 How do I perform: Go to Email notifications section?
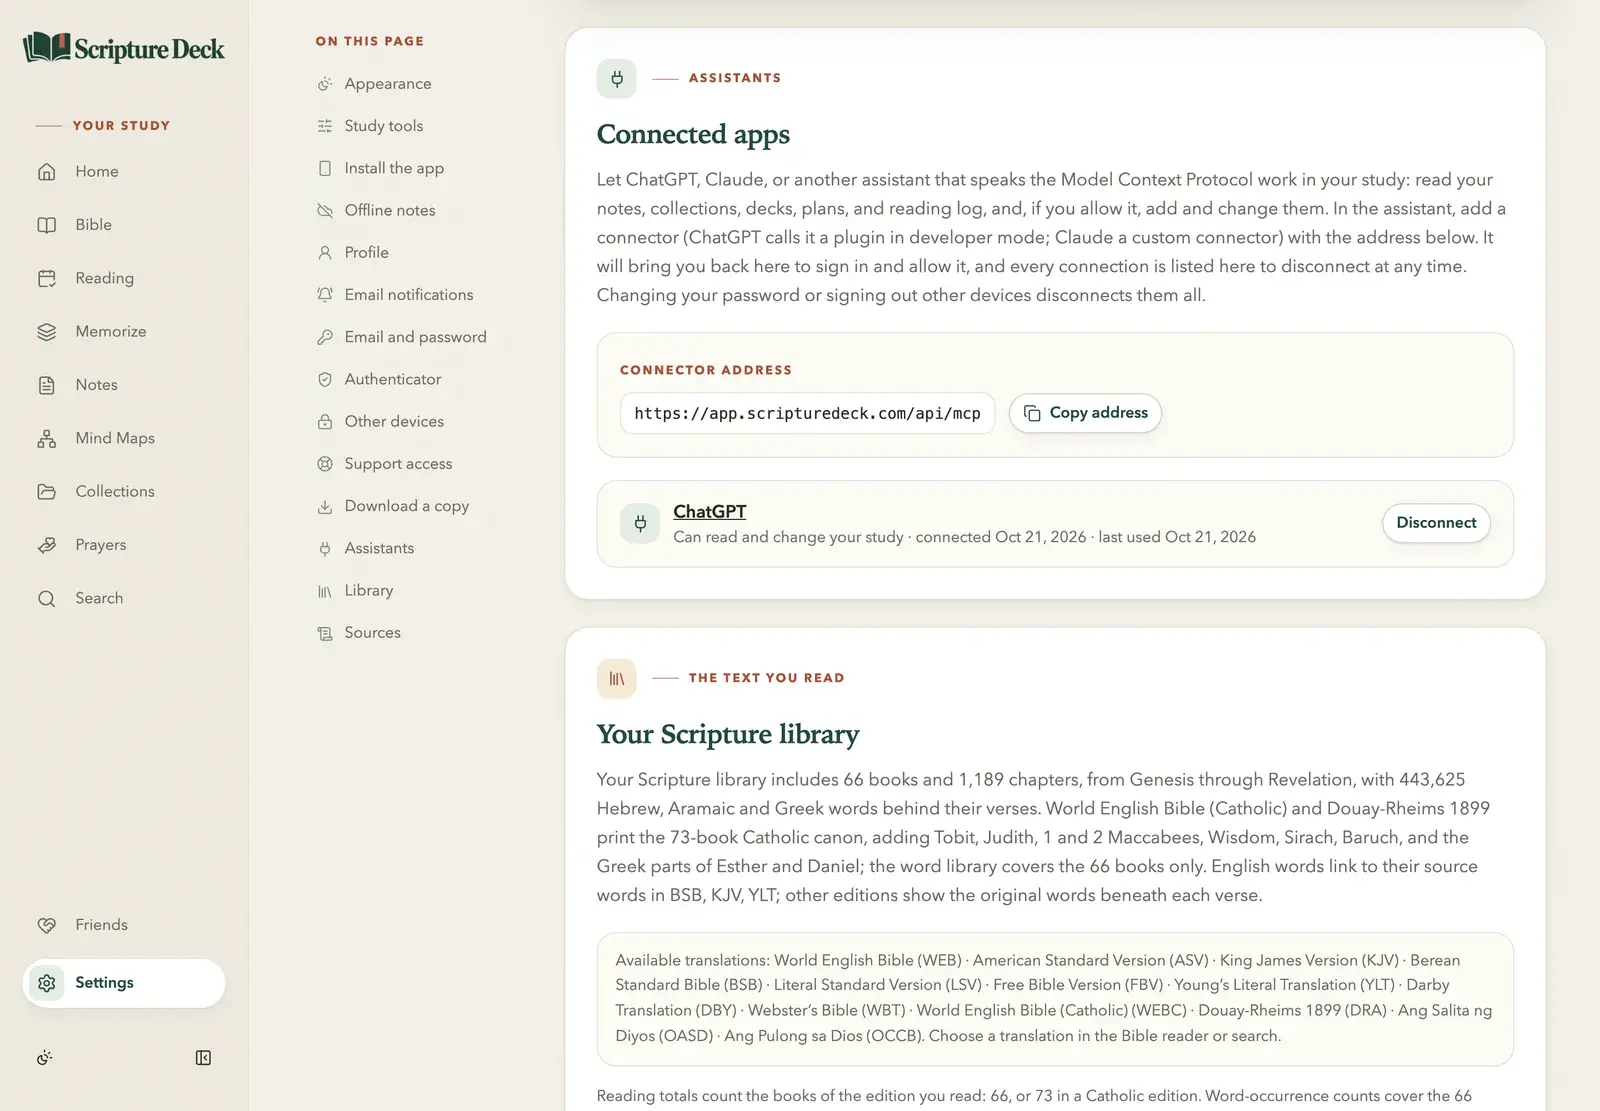point(409,295)
